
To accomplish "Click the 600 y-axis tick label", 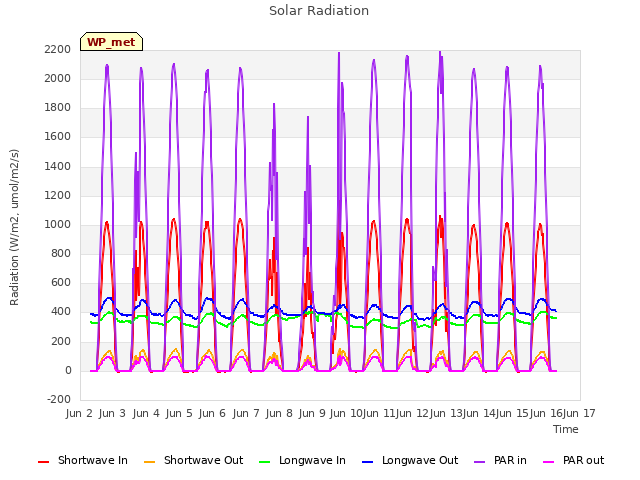I will [x=61, y=282].
